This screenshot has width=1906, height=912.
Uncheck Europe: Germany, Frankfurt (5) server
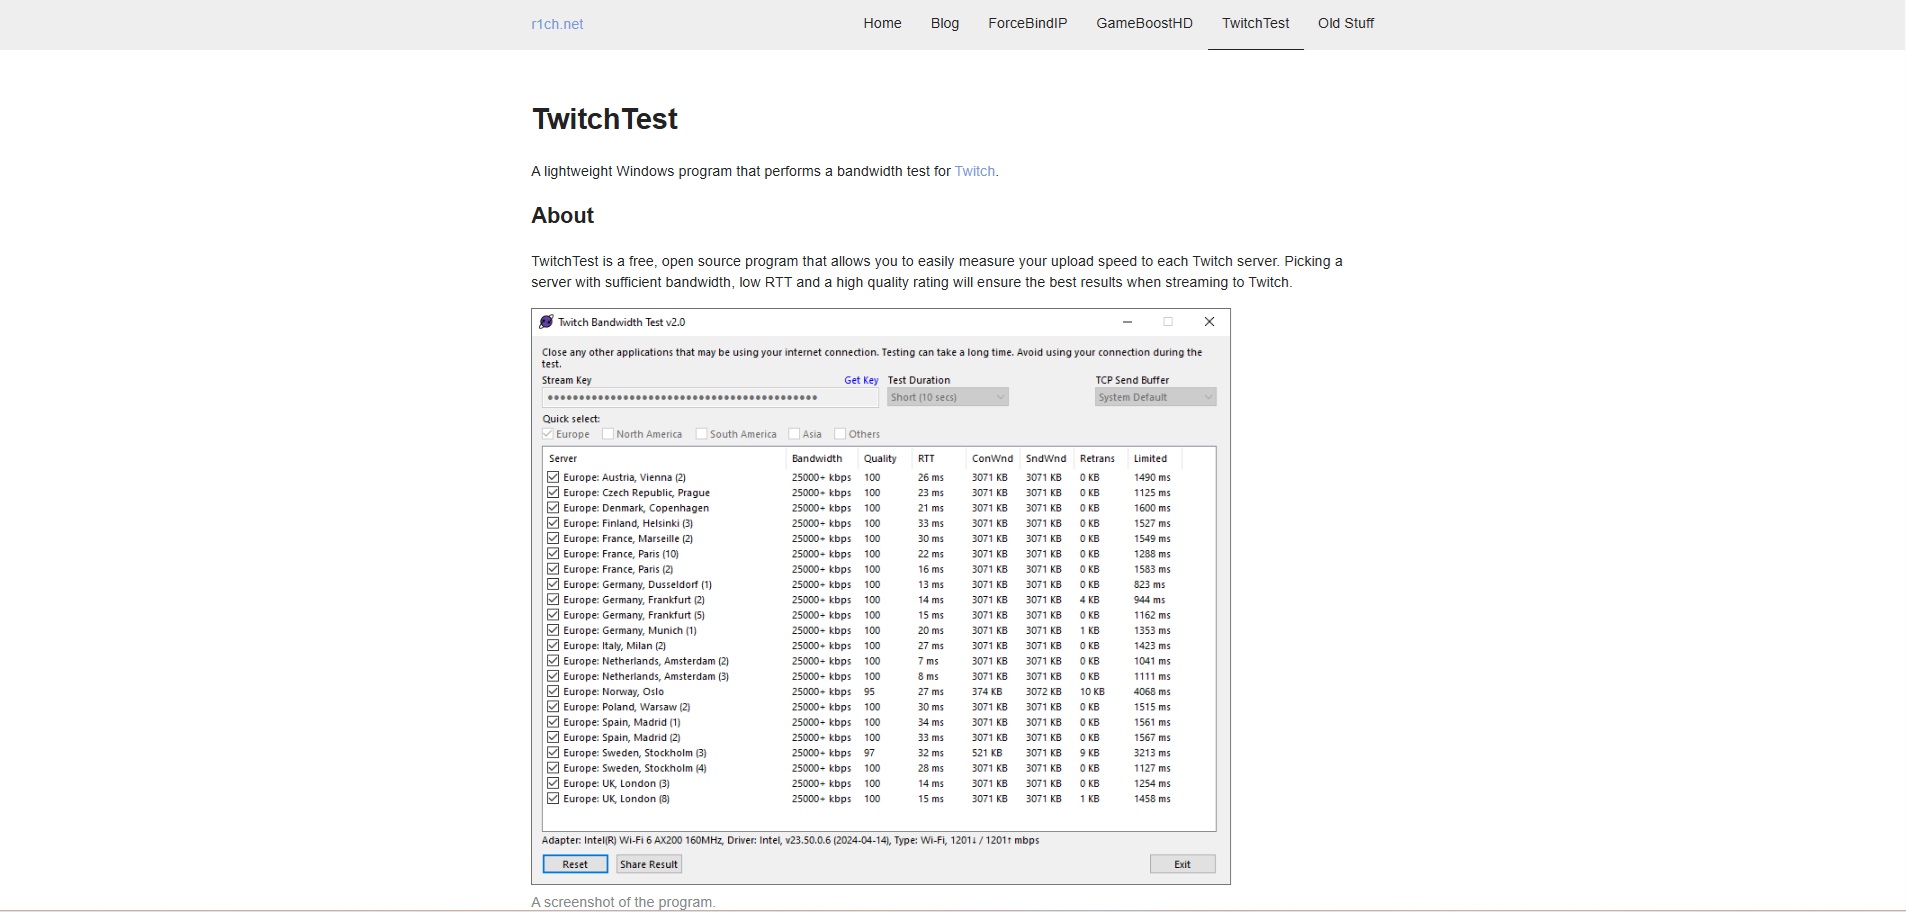click(553, 615)
